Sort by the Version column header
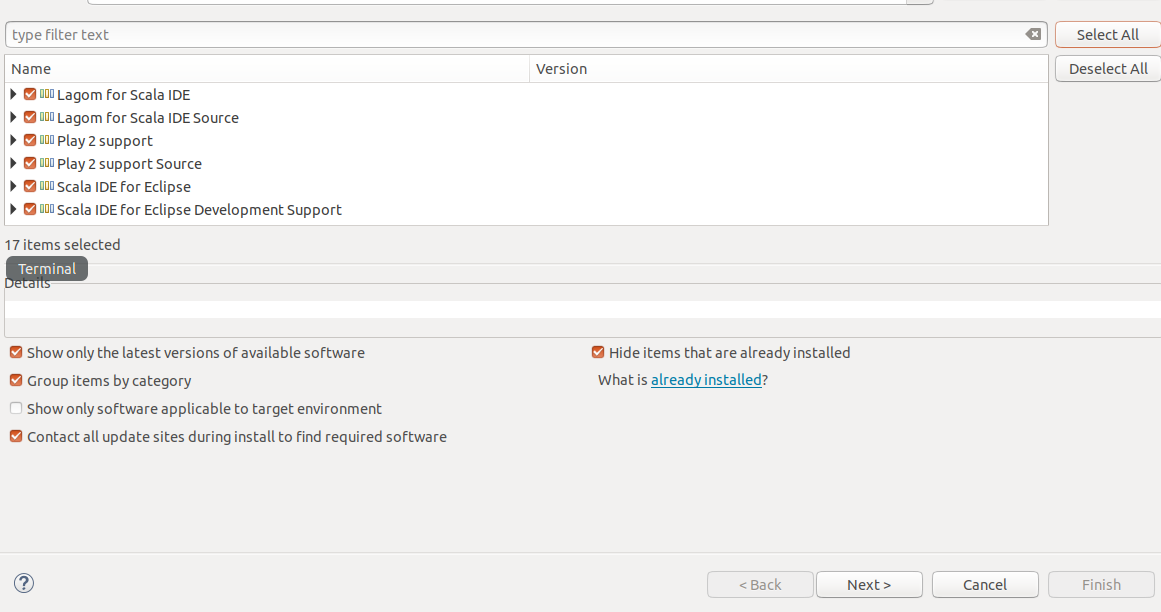Viewport: 1161px width, 612px height. [789, 69]
